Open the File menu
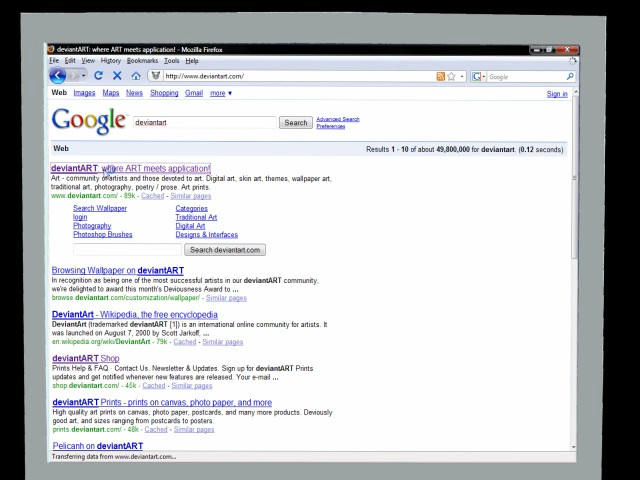640x480 pixels. click(54, 61)
